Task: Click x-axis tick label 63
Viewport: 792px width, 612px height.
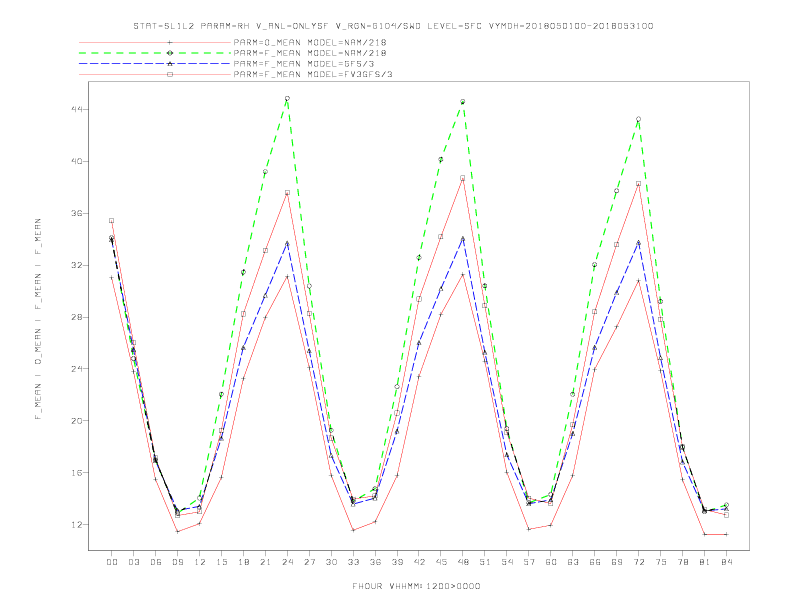Action: click(573, 562)
